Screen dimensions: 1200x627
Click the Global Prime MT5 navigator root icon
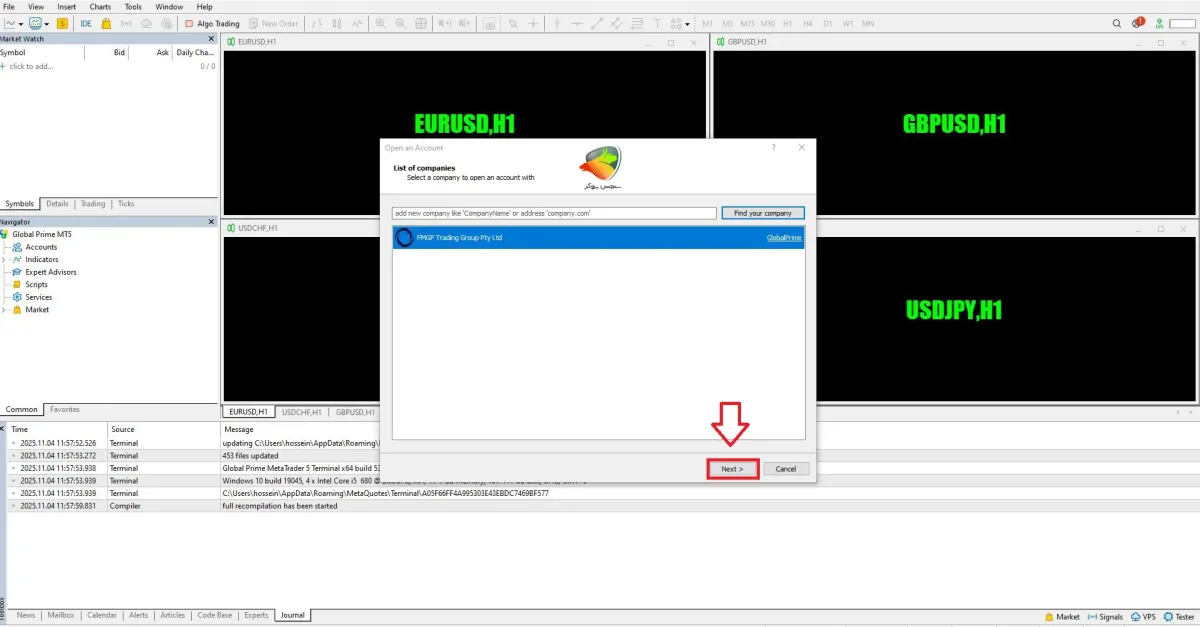[5, 234]
